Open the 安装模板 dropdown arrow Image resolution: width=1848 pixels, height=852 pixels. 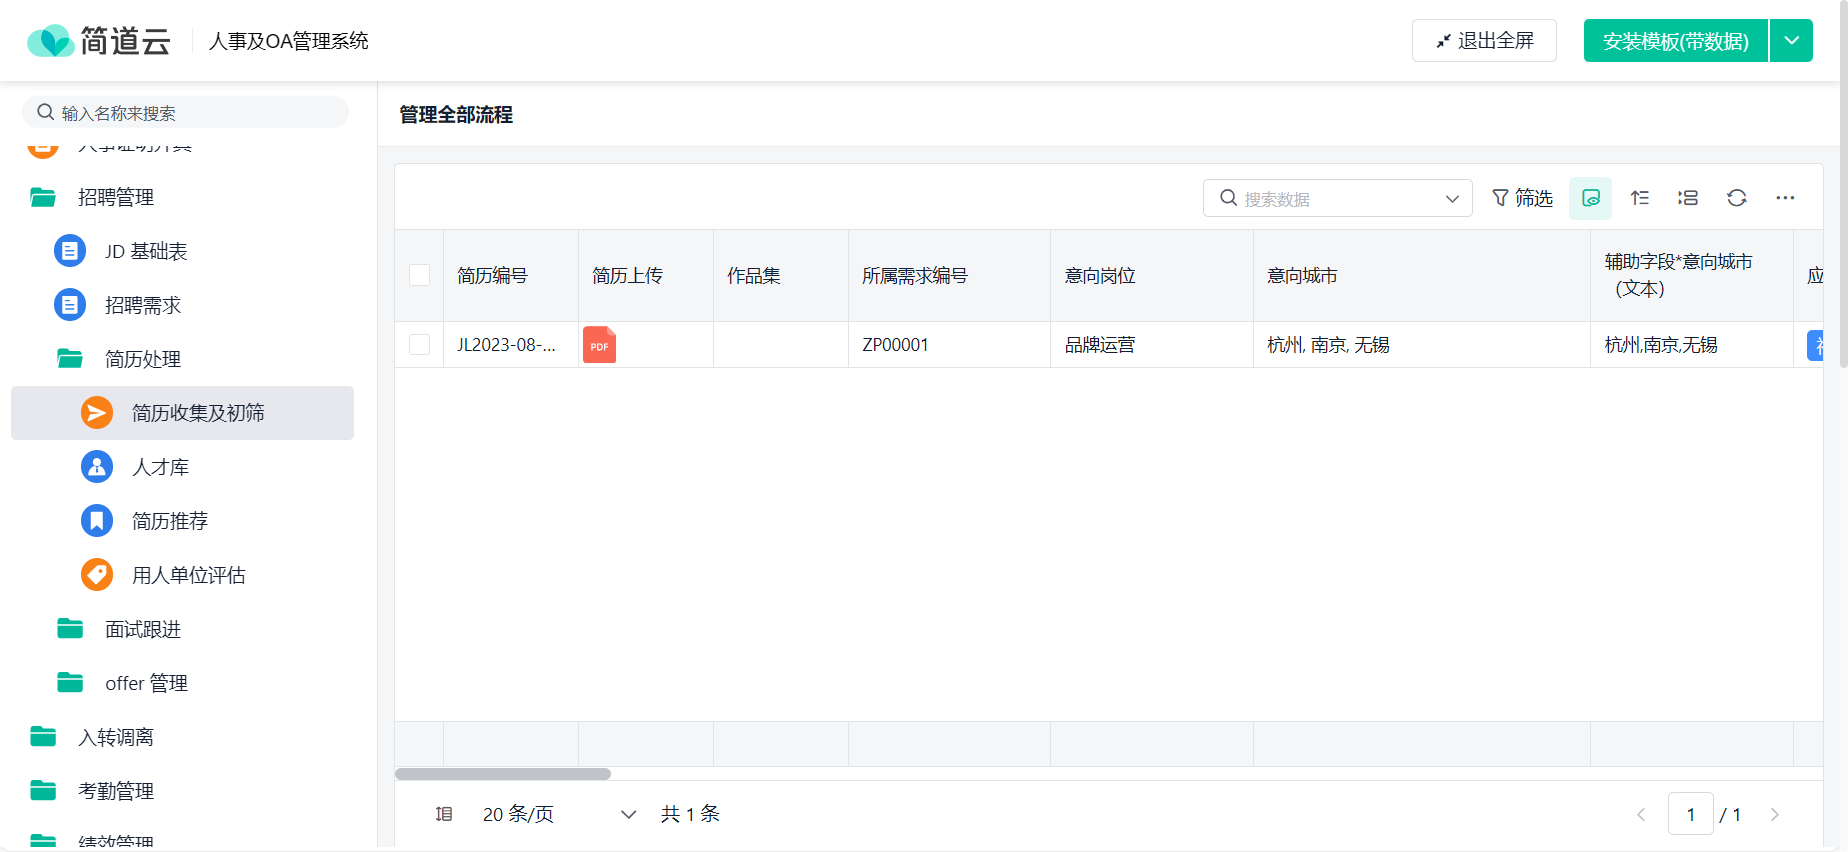point(1792,41)
